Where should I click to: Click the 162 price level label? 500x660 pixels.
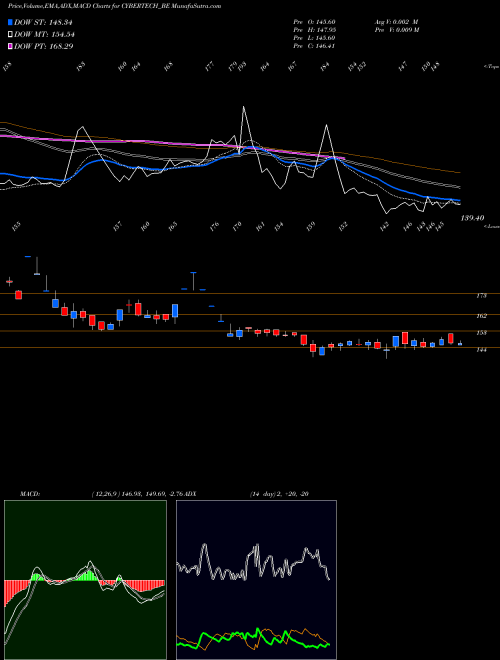481,316
